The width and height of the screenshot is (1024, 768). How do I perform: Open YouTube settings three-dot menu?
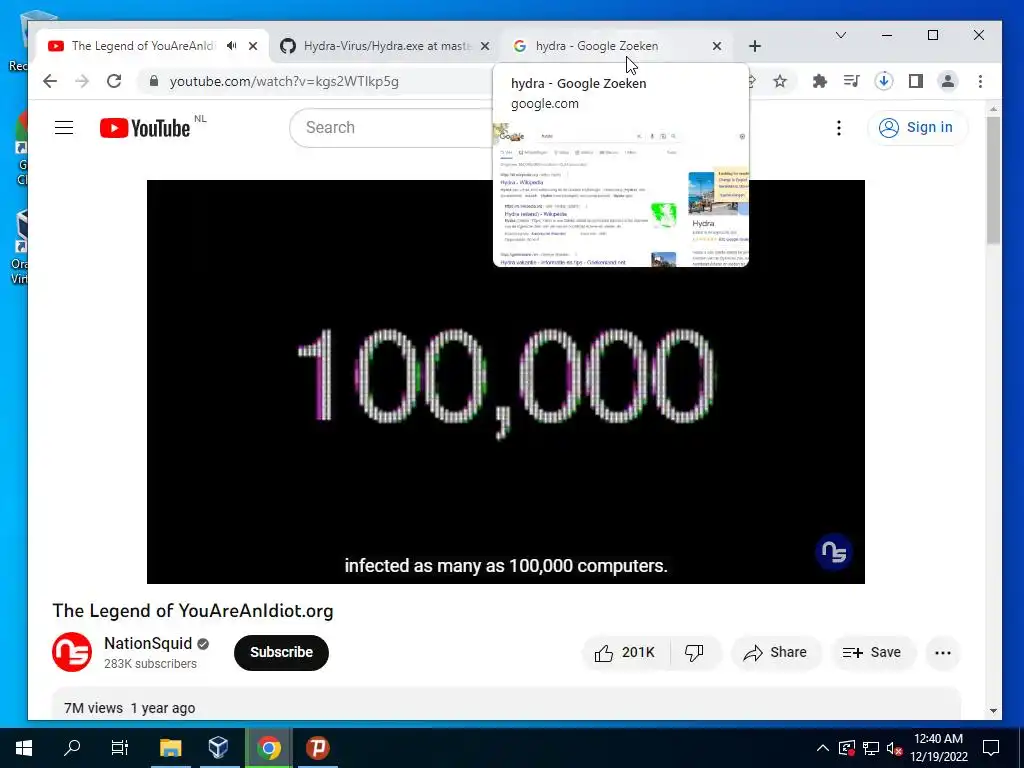click(839, 127)
